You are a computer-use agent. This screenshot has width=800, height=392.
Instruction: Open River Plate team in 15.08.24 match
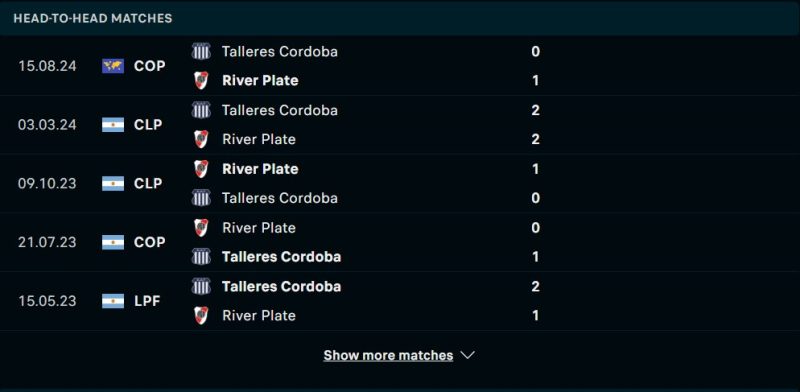point(260,81)
